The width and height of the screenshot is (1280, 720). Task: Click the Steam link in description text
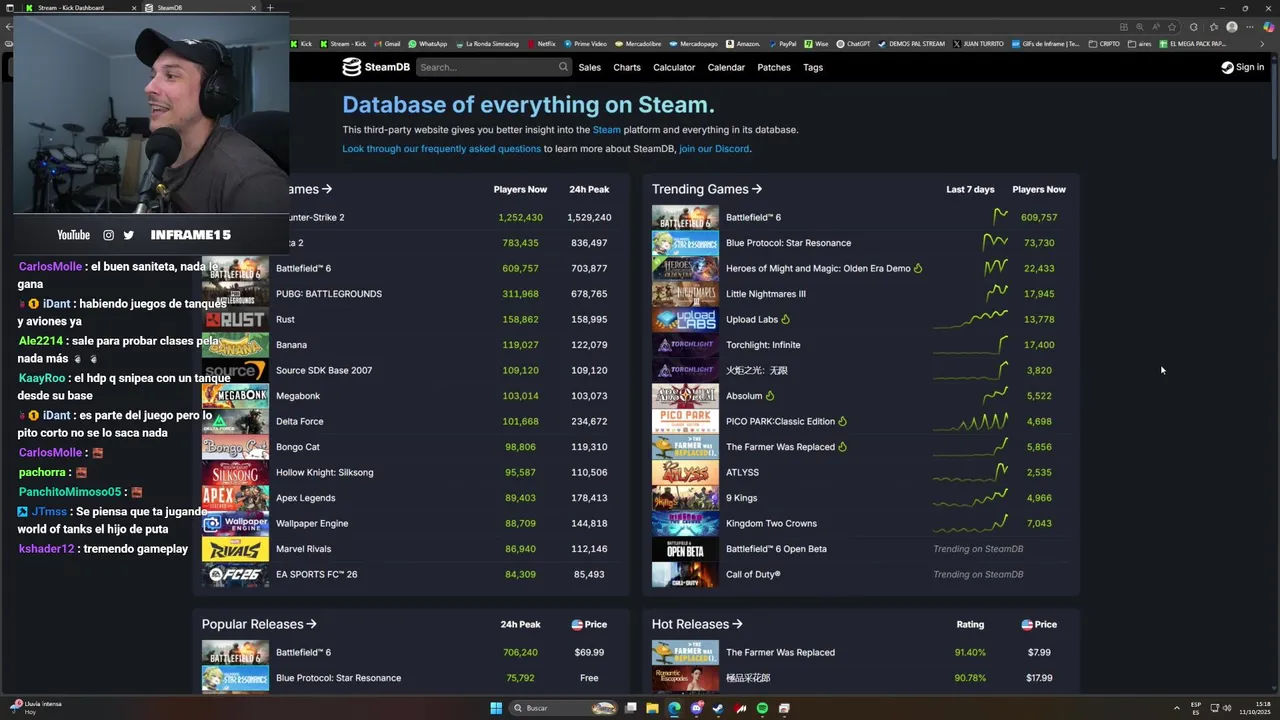607,130
